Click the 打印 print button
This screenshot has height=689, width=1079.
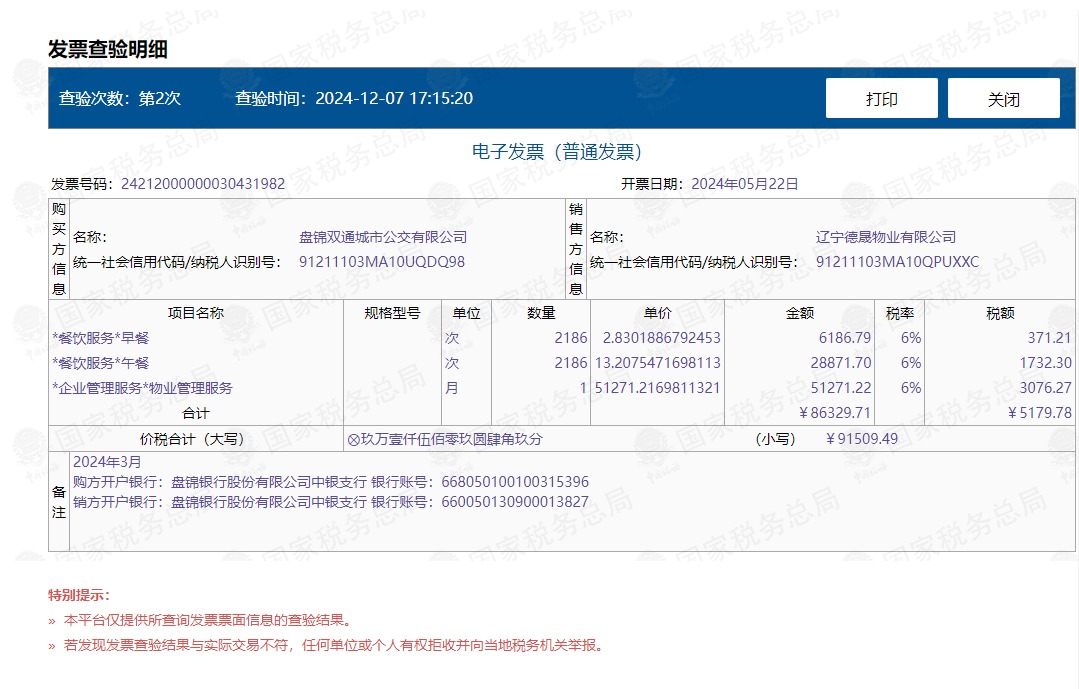click(x=882, y=98)
